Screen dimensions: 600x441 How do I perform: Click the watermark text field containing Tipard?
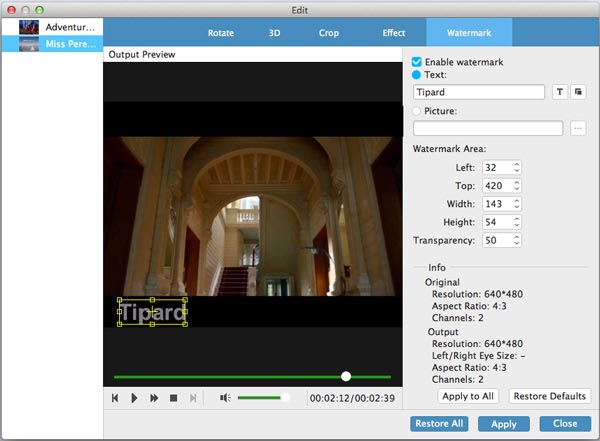478,92
